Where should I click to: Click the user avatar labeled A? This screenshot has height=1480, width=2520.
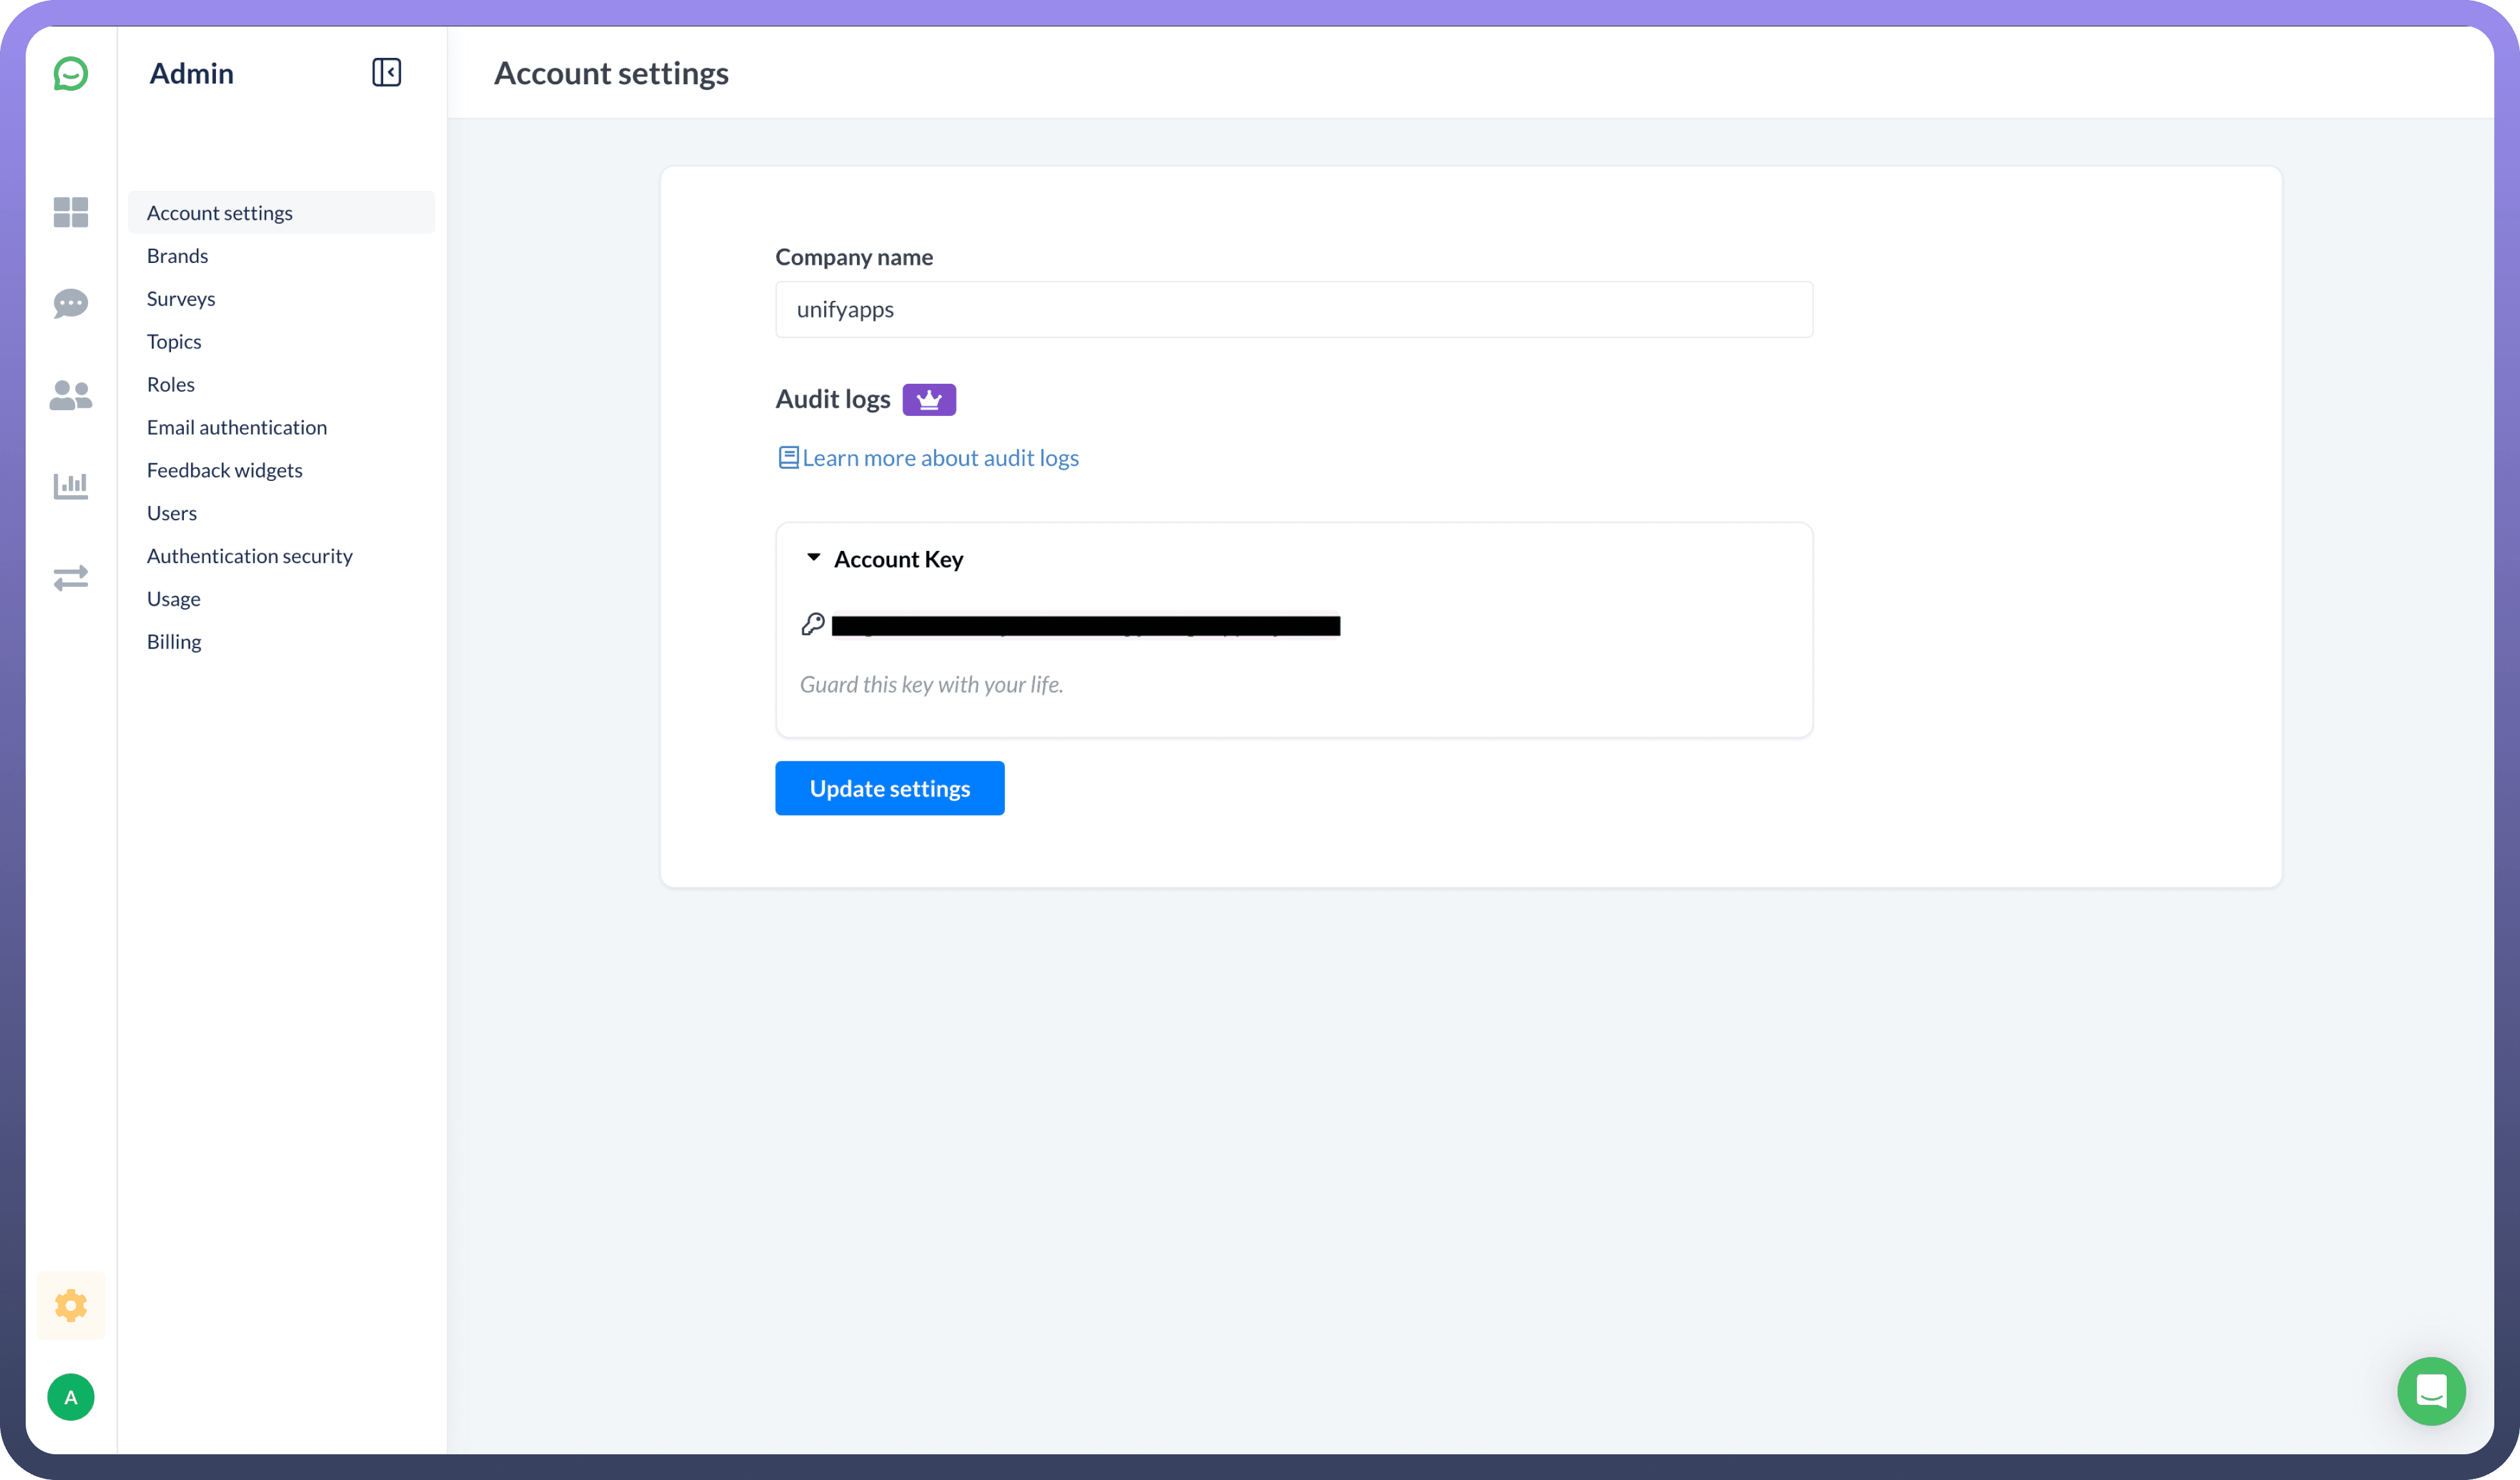click(70, 1397)
